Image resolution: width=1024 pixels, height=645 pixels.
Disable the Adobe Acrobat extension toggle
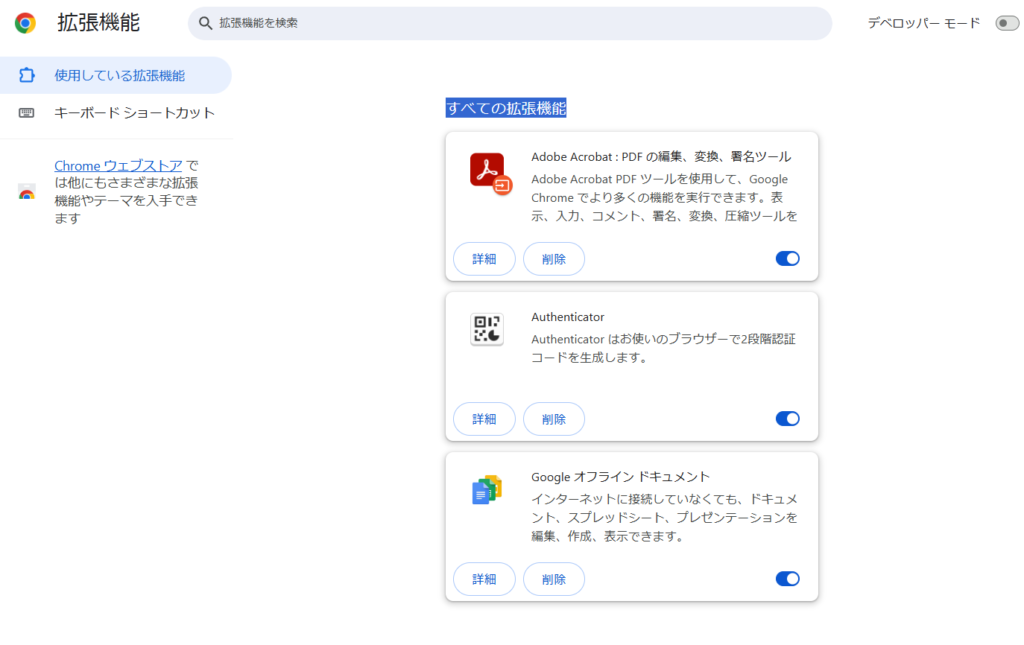click(787, 258)
